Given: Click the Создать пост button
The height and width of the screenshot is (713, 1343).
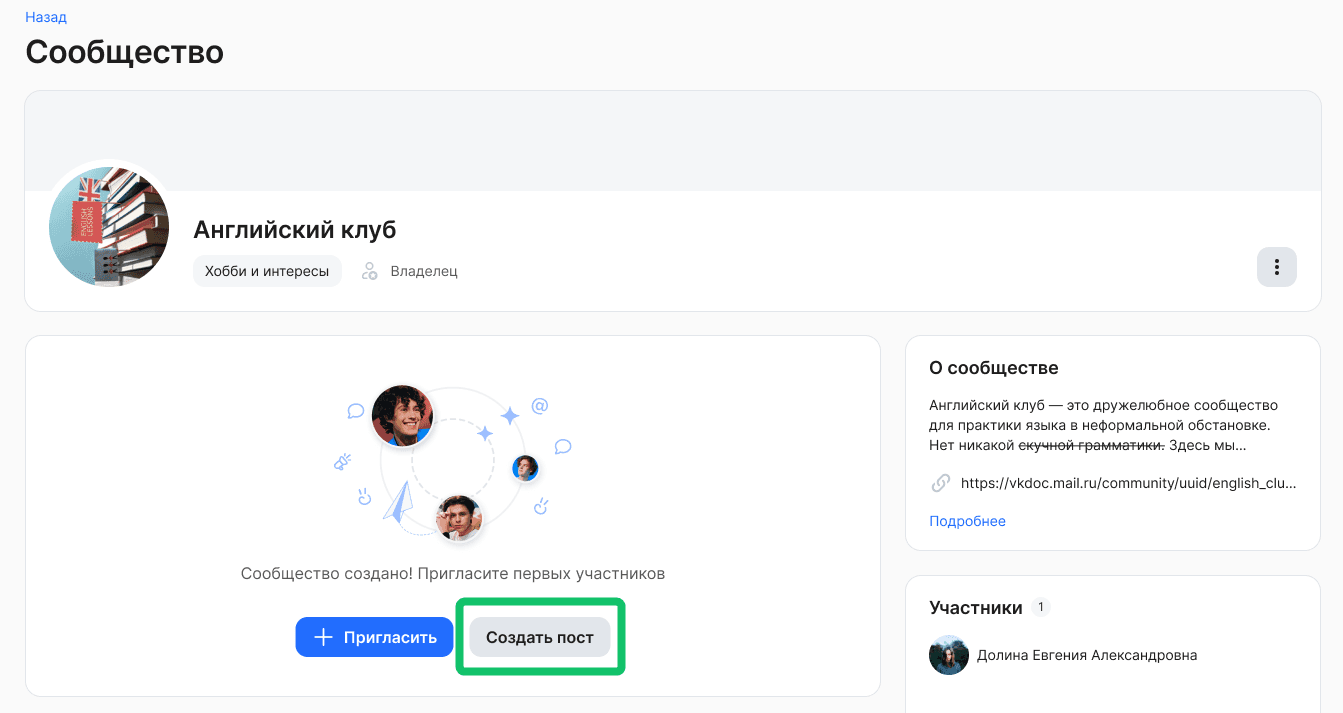Looking at the screenshot, I should coord(540,637).
